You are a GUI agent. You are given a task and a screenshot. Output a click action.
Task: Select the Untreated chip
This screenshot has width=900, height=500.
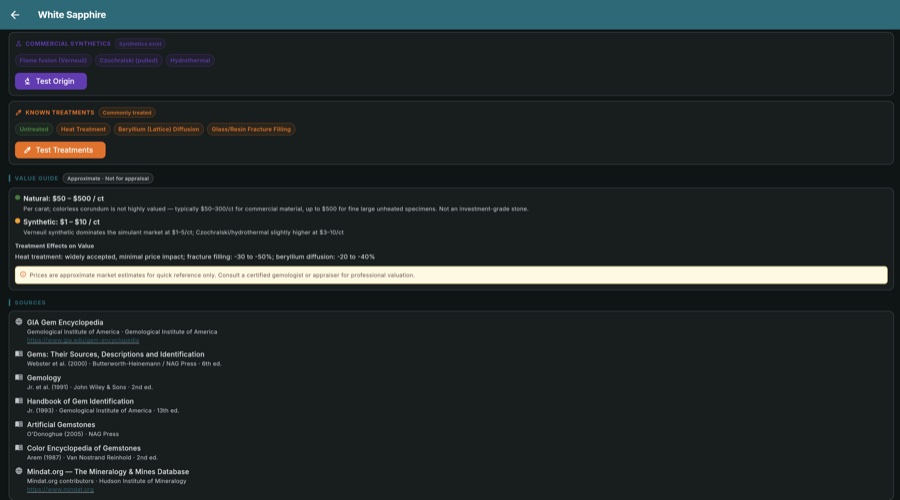33,129
